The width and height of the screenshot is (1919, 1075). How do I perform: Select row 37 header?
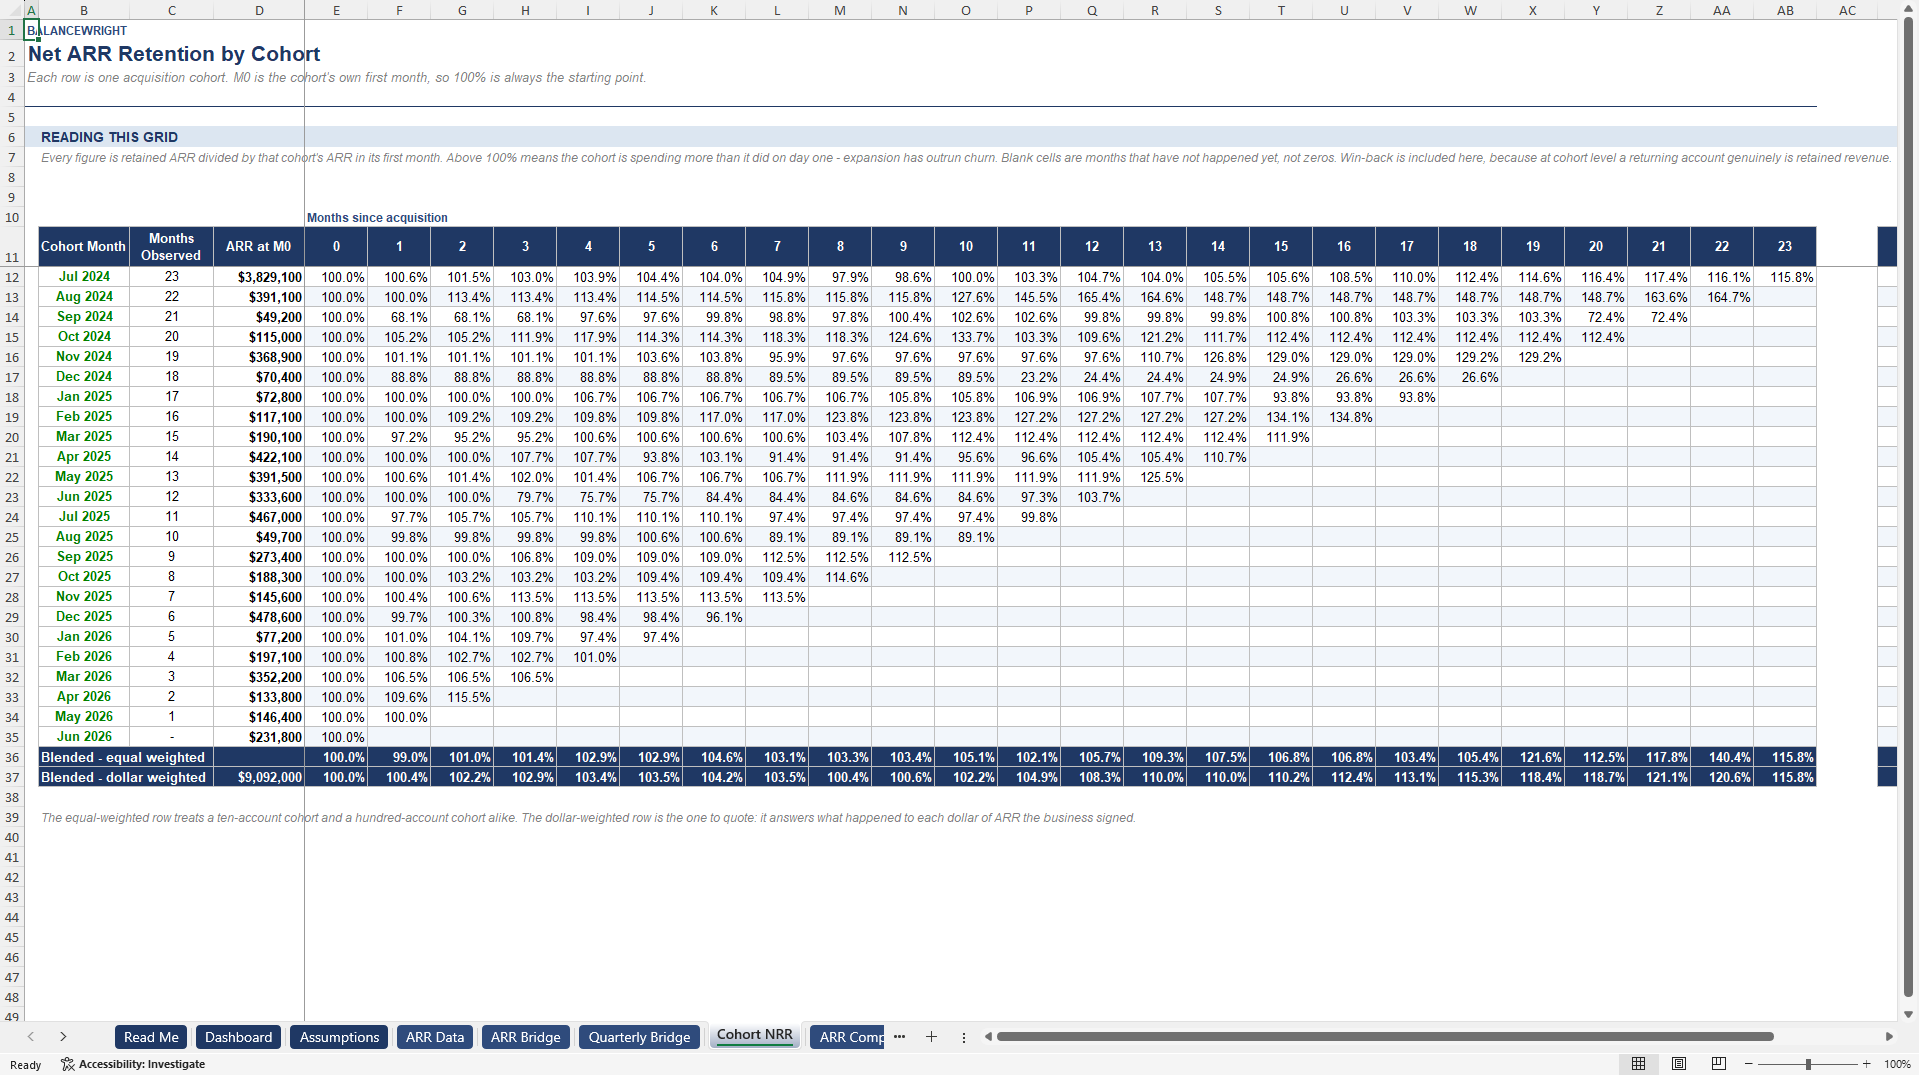[12, 777]
